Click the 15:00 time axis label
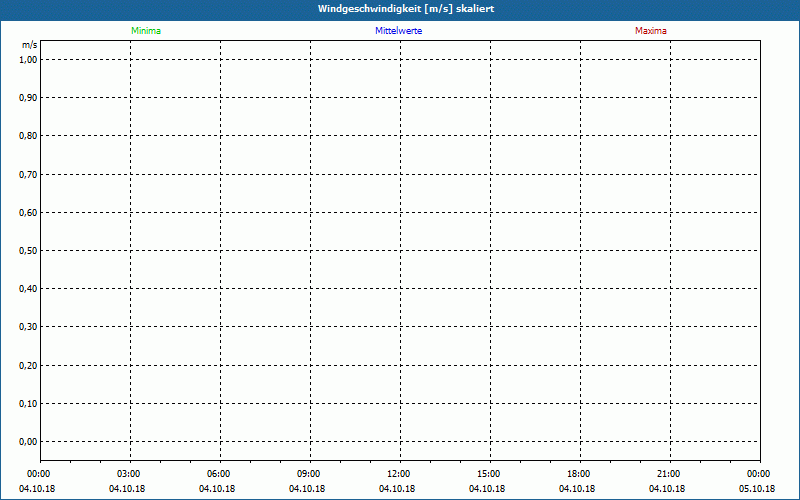This screenshot has height=500, width=800. point(489,474)
